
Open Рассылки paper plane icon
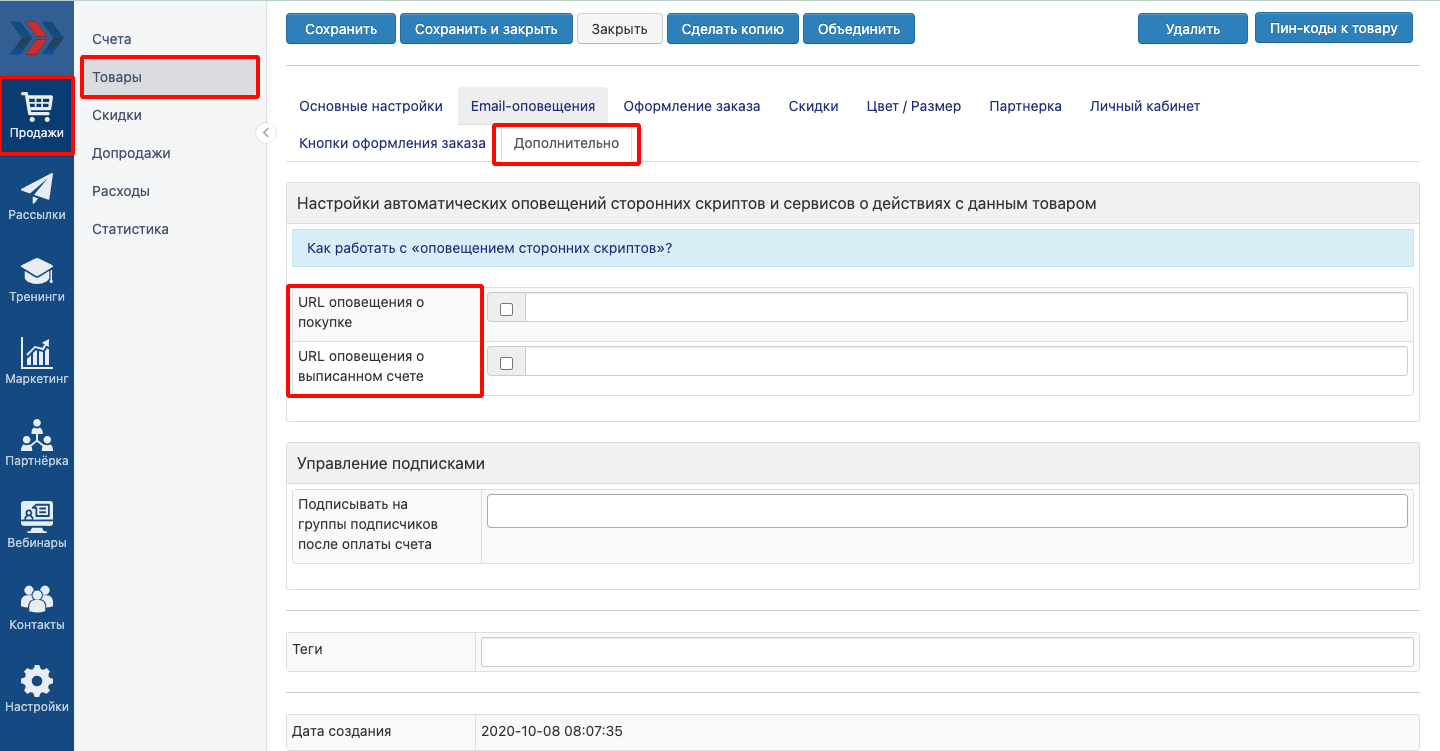[37, 197]
